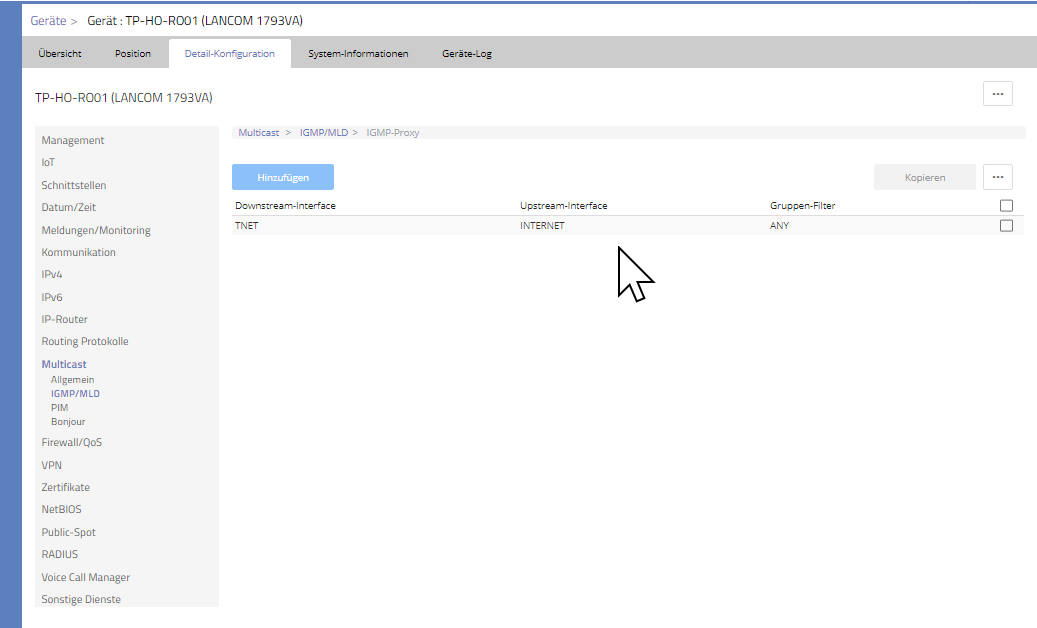Image resolution: width=1037 pixels, height=628 pixels.
Task: Open Voice Call Manager in the sidebar
Action: click(x=85, y=577)
